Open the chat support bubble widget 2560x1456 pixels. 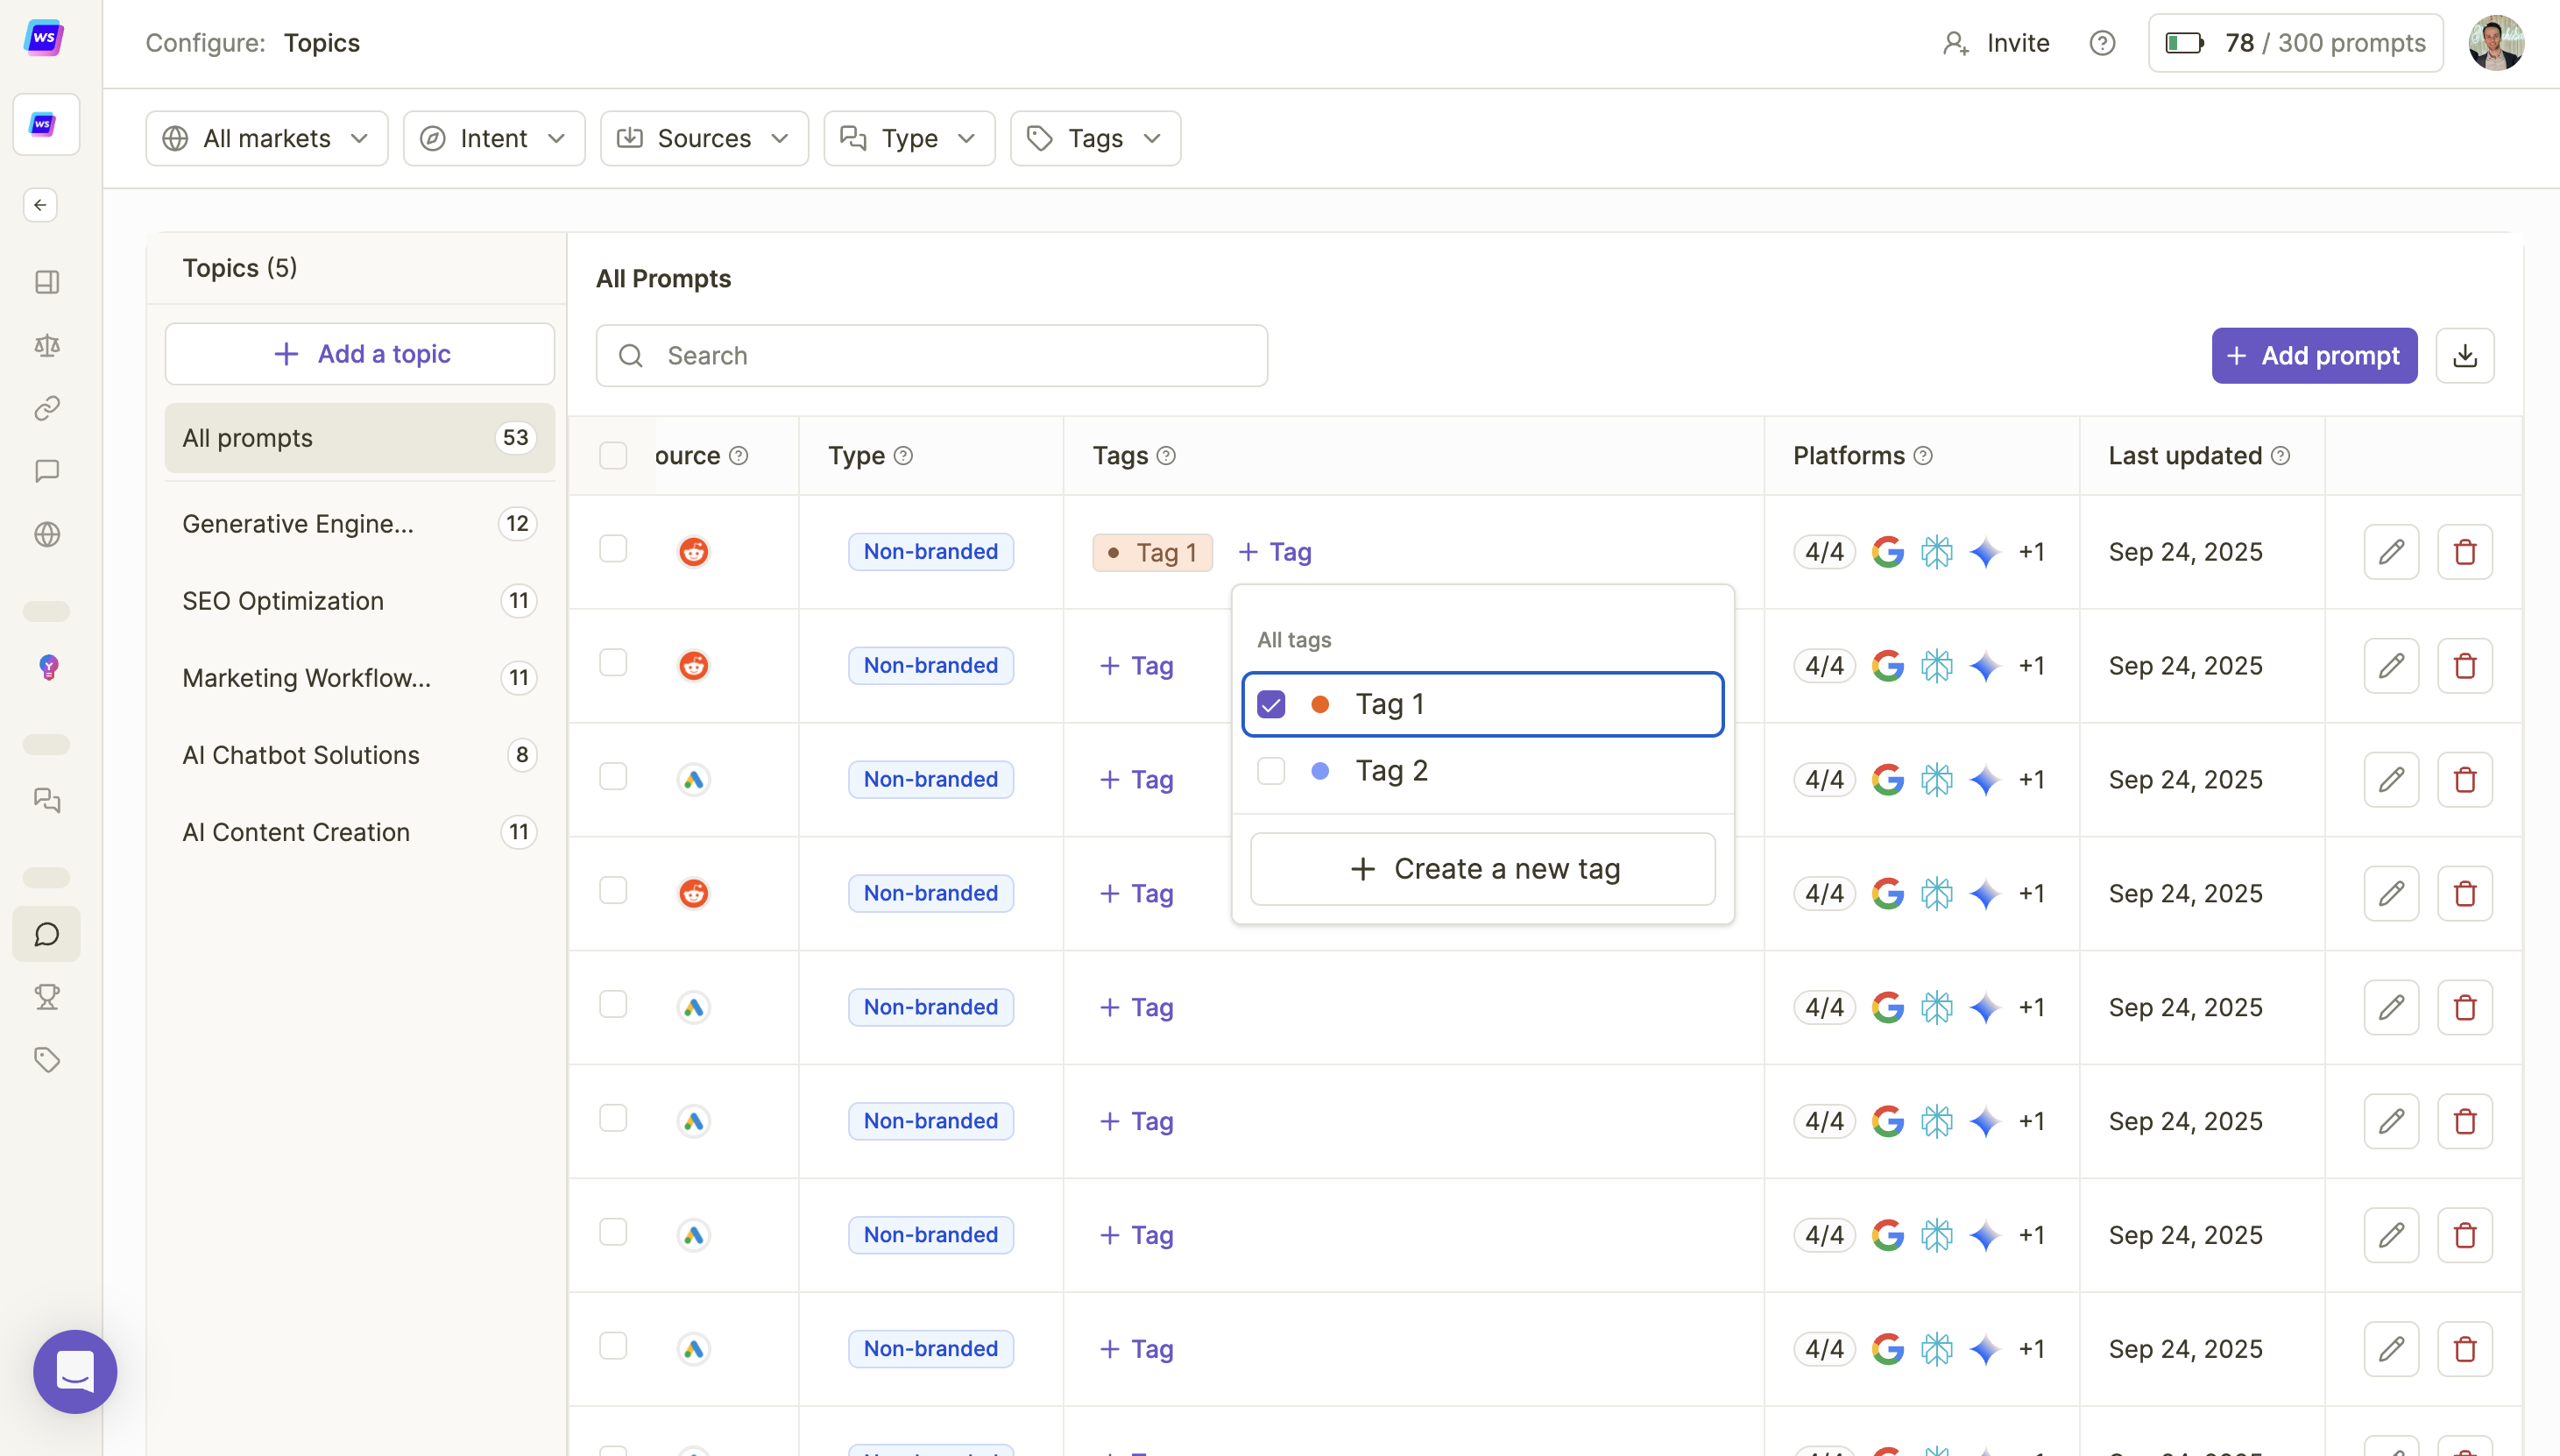[75, 1371]
